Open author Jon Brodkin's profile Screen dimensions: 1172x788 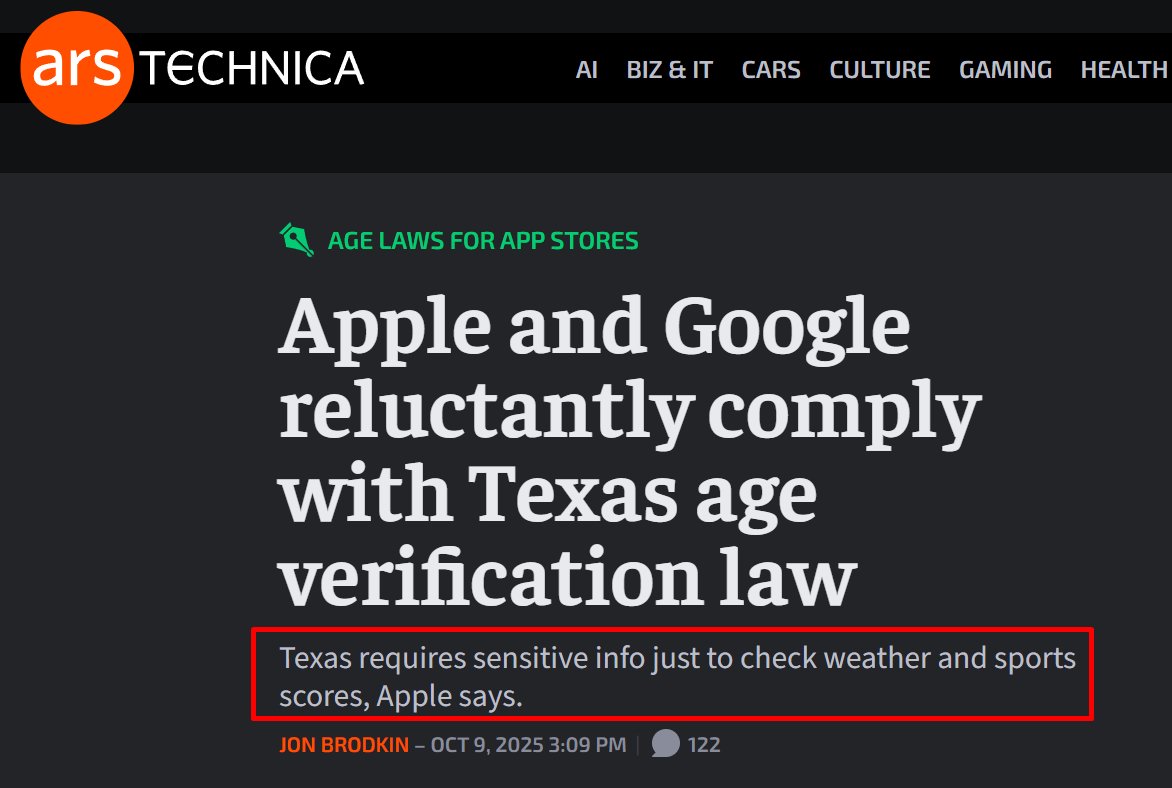tap(344, 745)
